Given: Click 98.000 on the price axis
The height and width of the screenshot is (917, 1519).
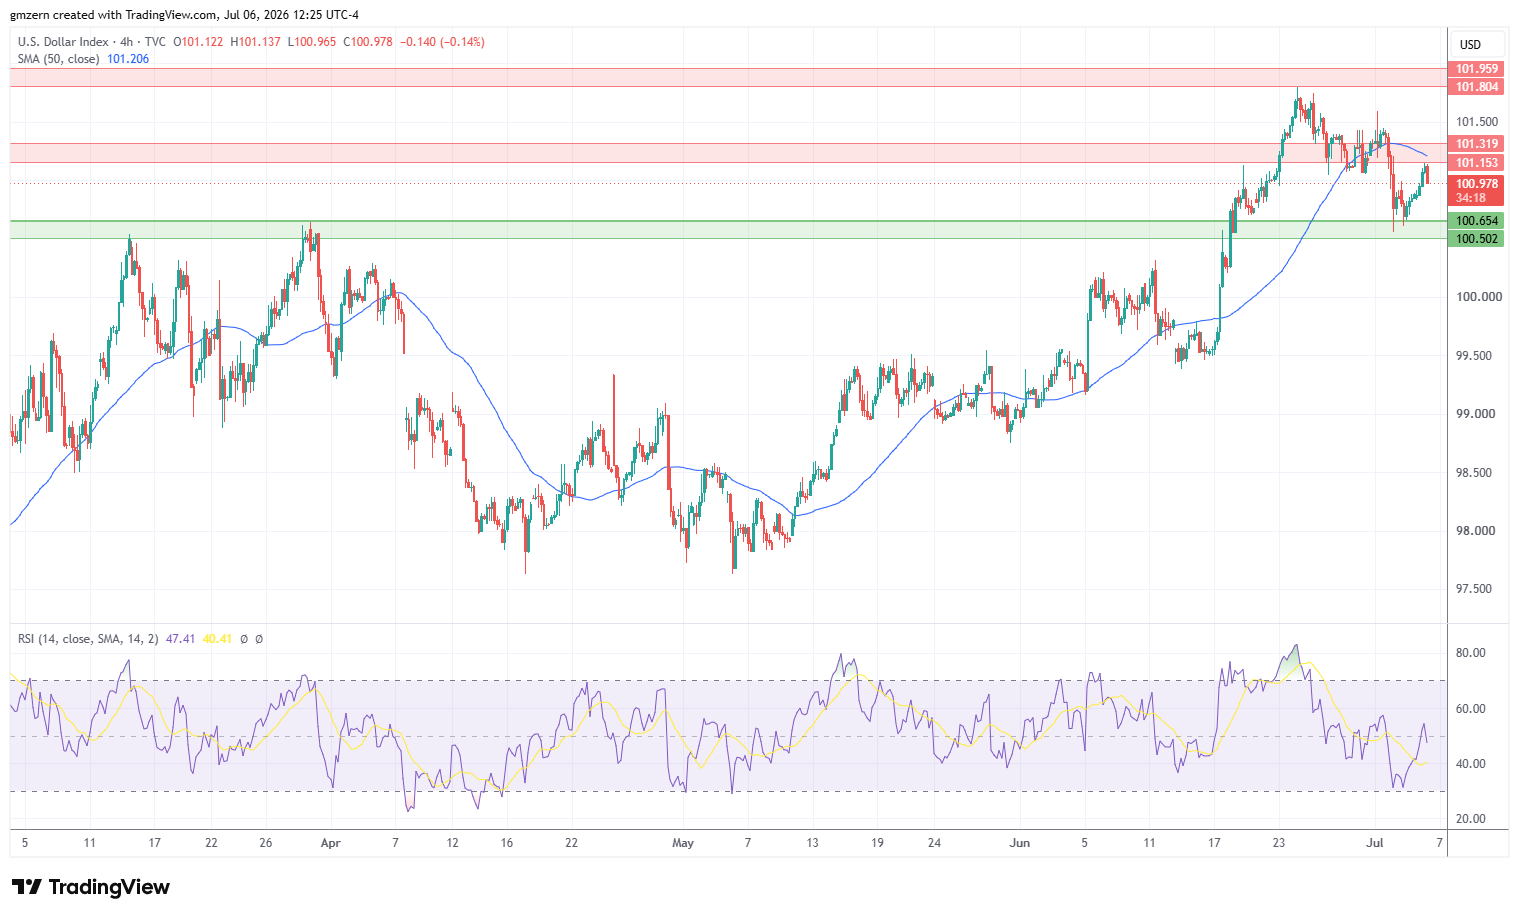Looking at the screenshot, I should click(x=1477, y=531).
